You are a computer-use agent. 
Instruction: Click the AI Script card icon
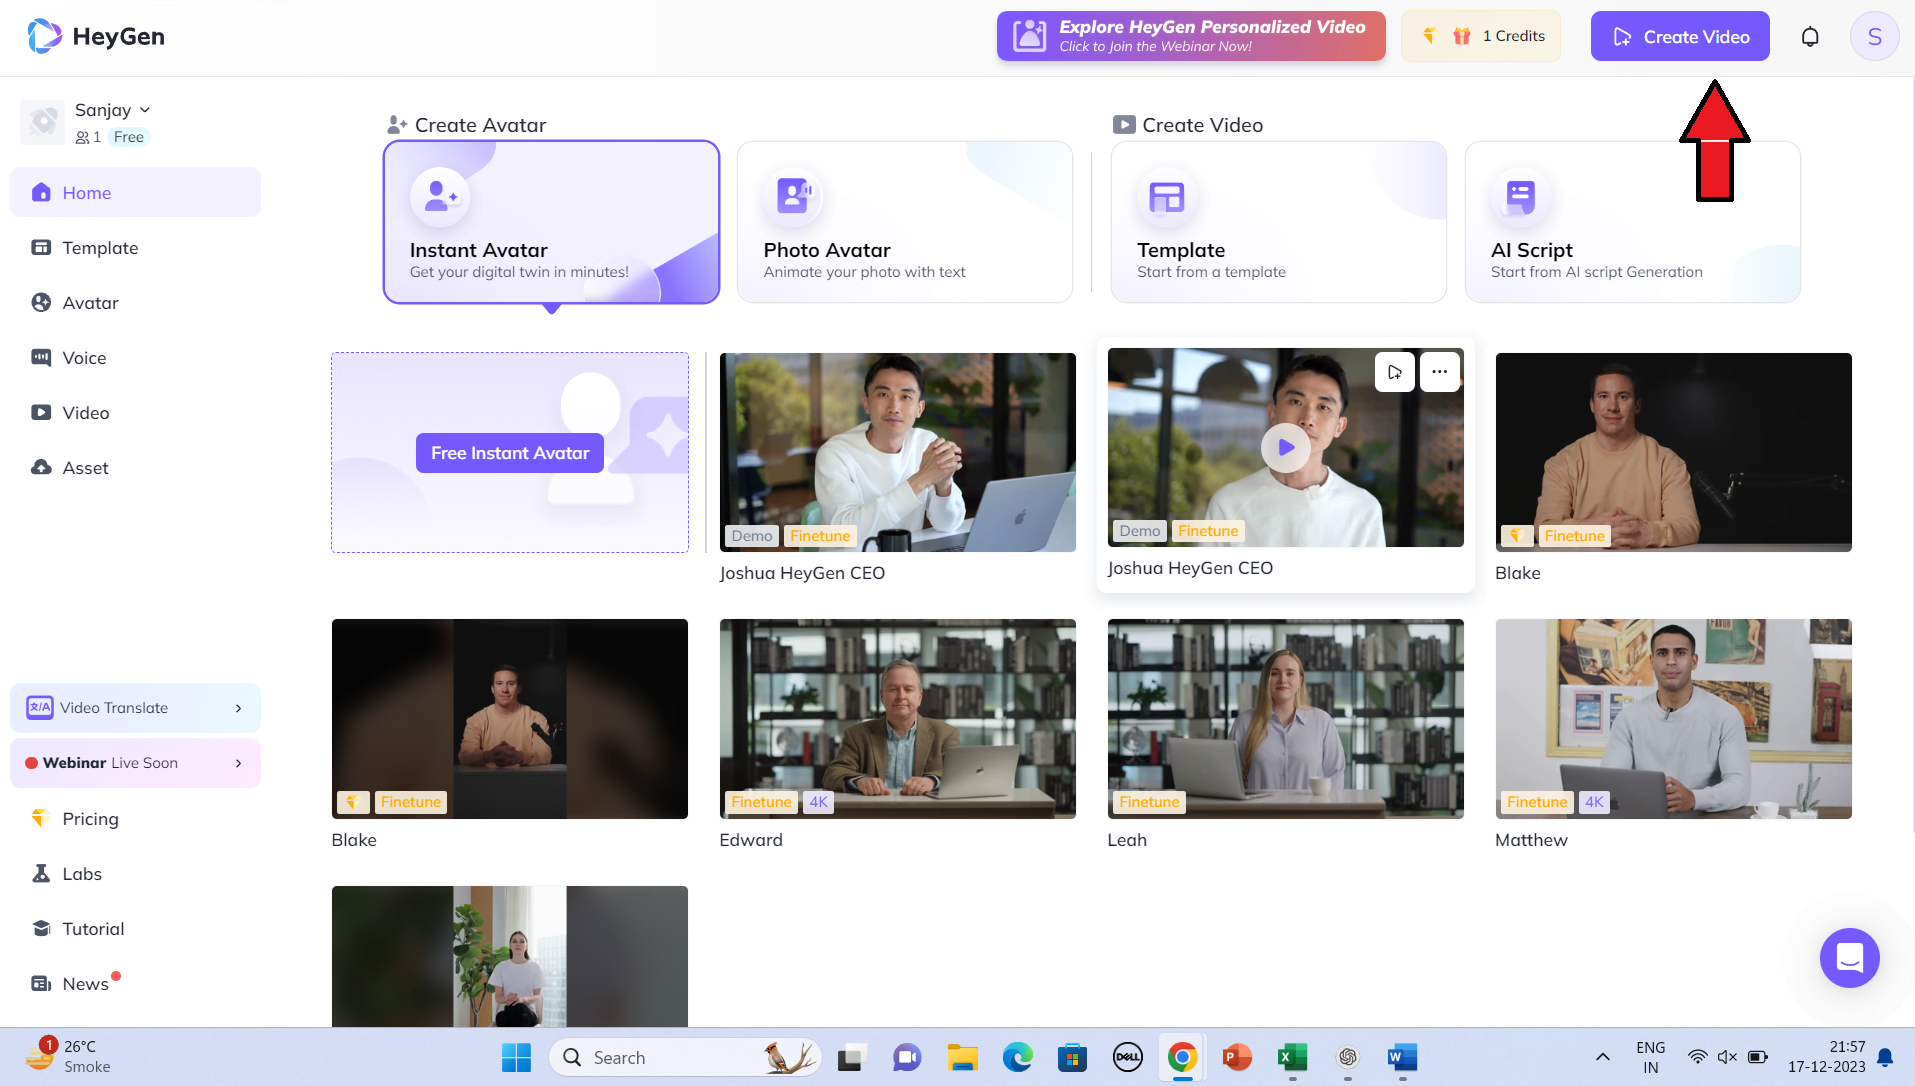tap(1520, 196)
